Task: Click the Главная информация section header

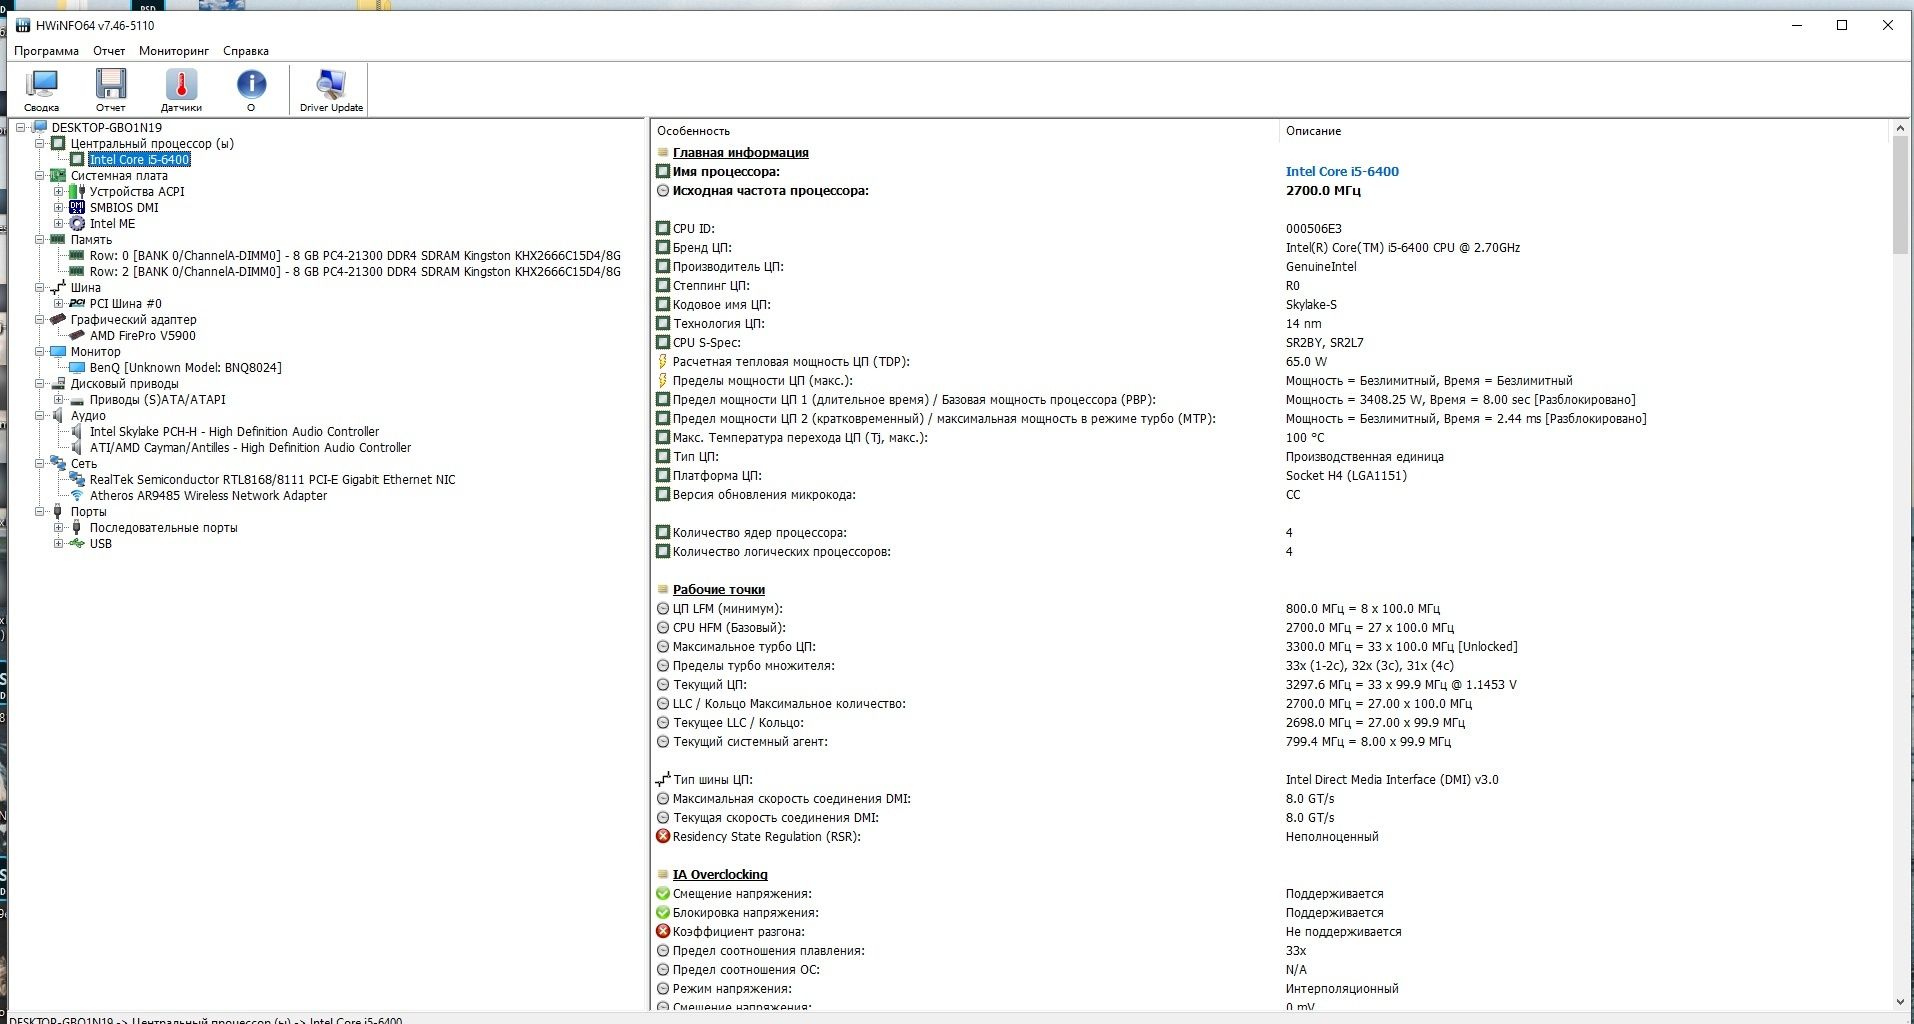Action: (740, 152)
